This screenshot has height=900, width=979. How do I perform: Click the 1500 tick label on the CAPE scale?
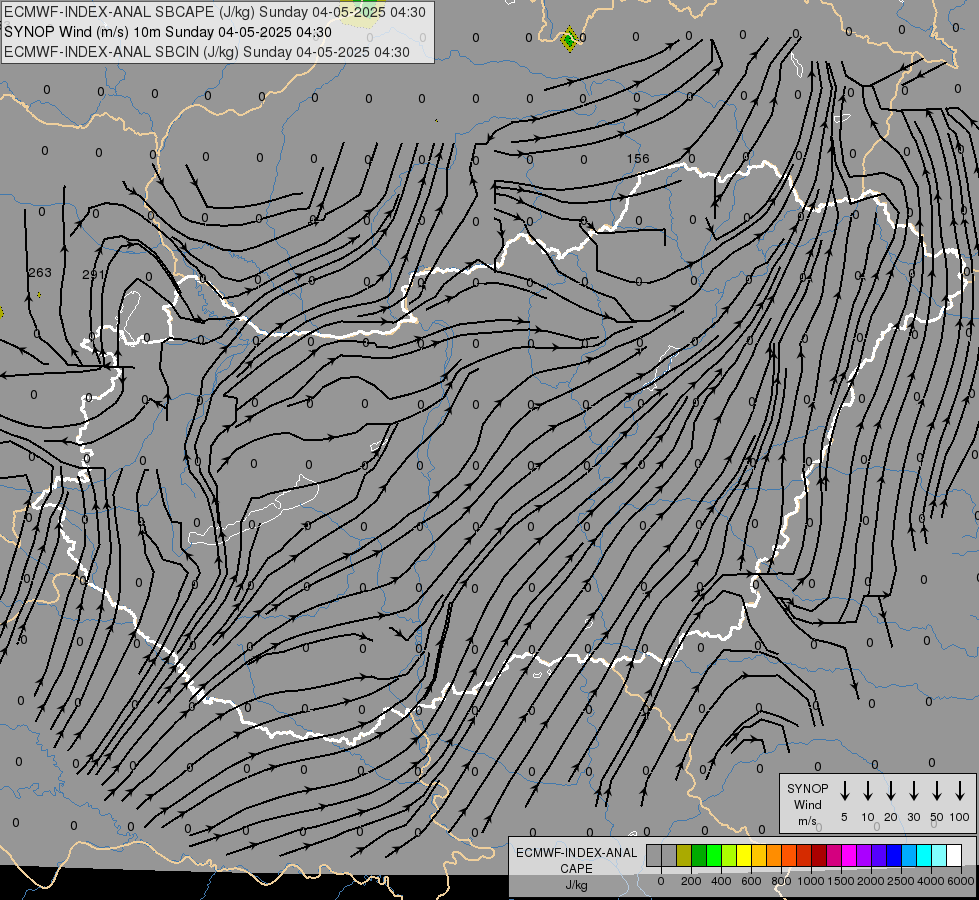(841, 881)
